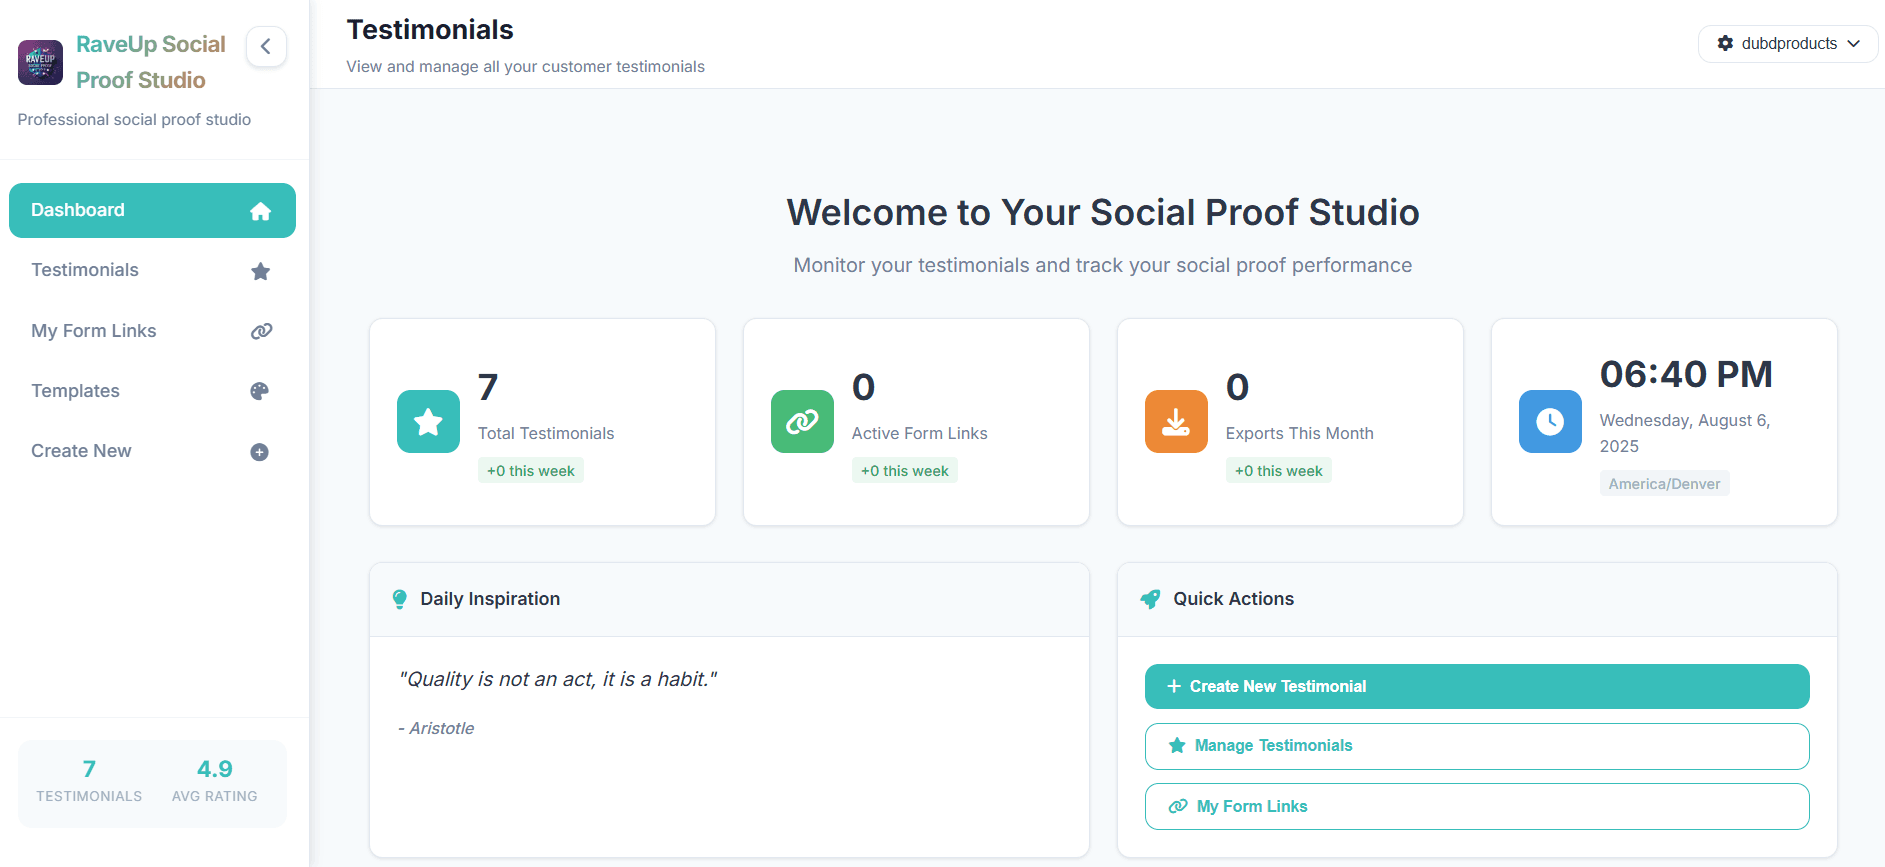The image size is (1885, 867).
Task: Open Testimonials in the sidebar
Action: coord(152,270)
